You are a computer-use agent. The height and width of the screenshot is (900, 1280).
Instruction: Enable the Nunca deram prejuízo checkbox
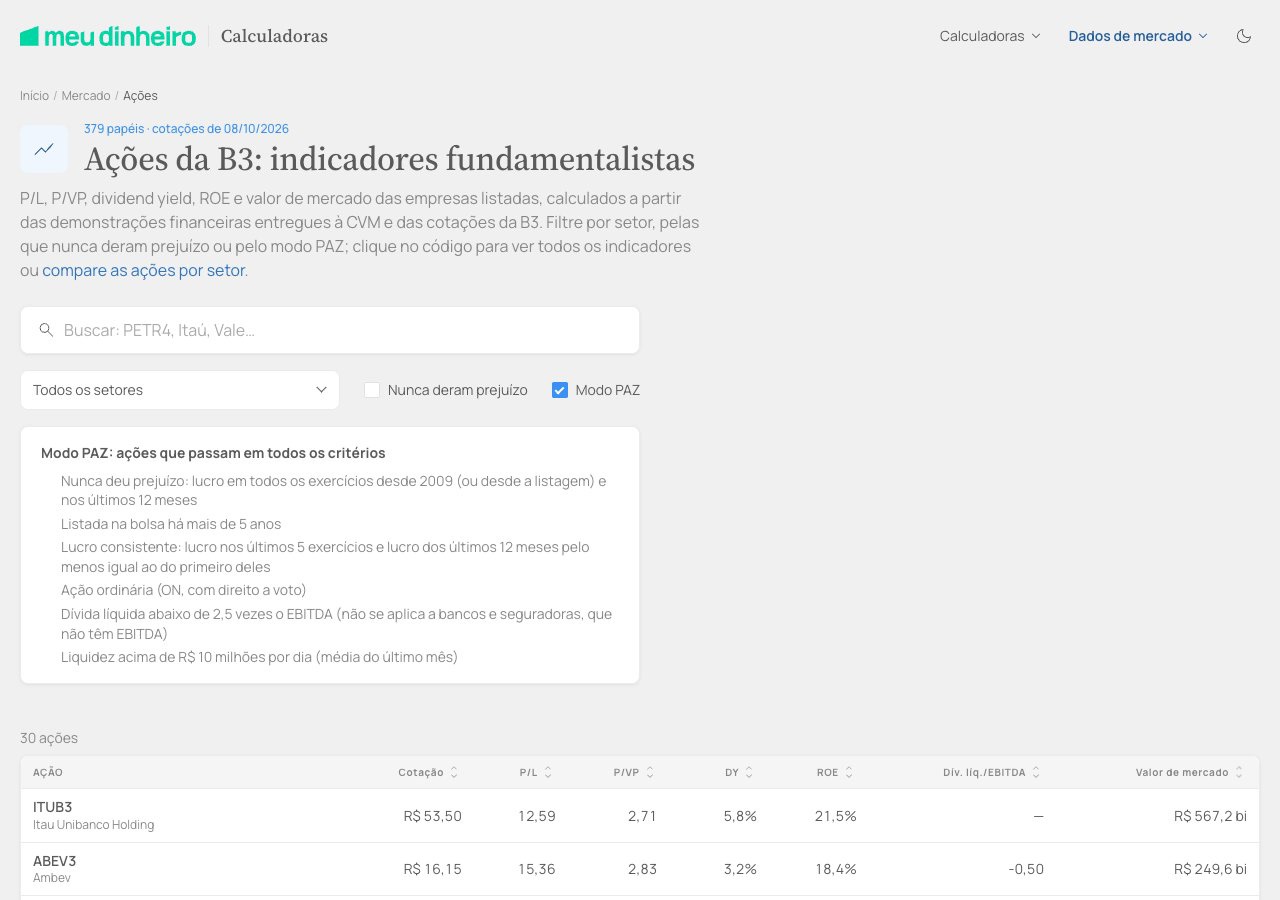click(372, 390)
